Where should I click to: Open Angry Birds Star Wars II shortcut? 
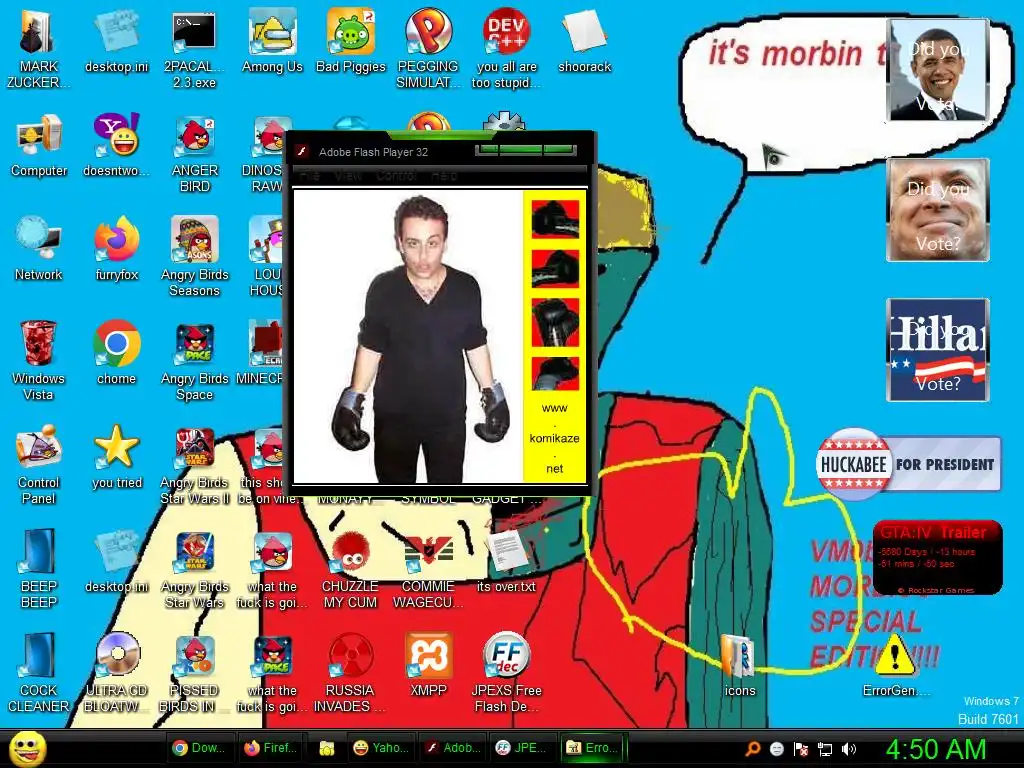coord(194,464)
